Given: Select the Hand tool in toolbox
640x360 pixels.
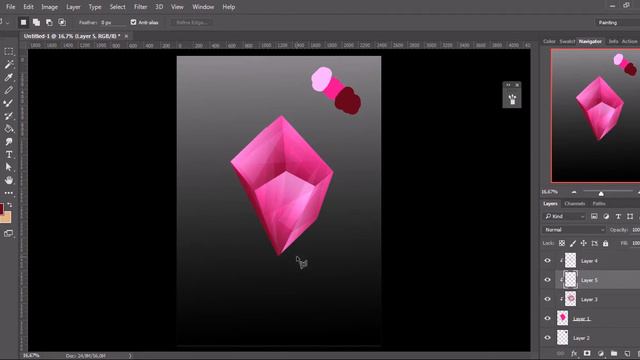Looking at the screenshot, I should [9, 180].
